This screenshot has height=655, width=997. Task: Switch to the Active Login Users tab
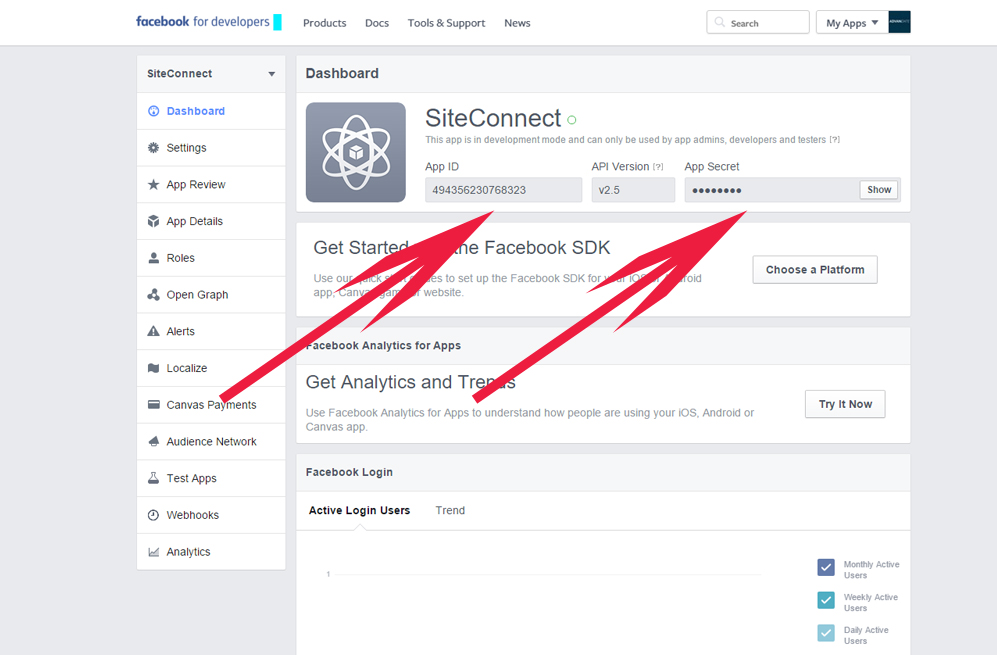(x=359, y=511)
